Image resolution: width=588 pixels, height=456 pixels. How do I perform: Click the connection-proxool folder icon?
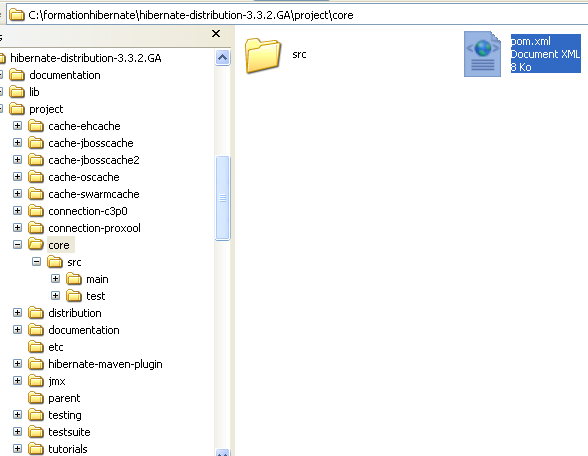click(x=36, y=228)
